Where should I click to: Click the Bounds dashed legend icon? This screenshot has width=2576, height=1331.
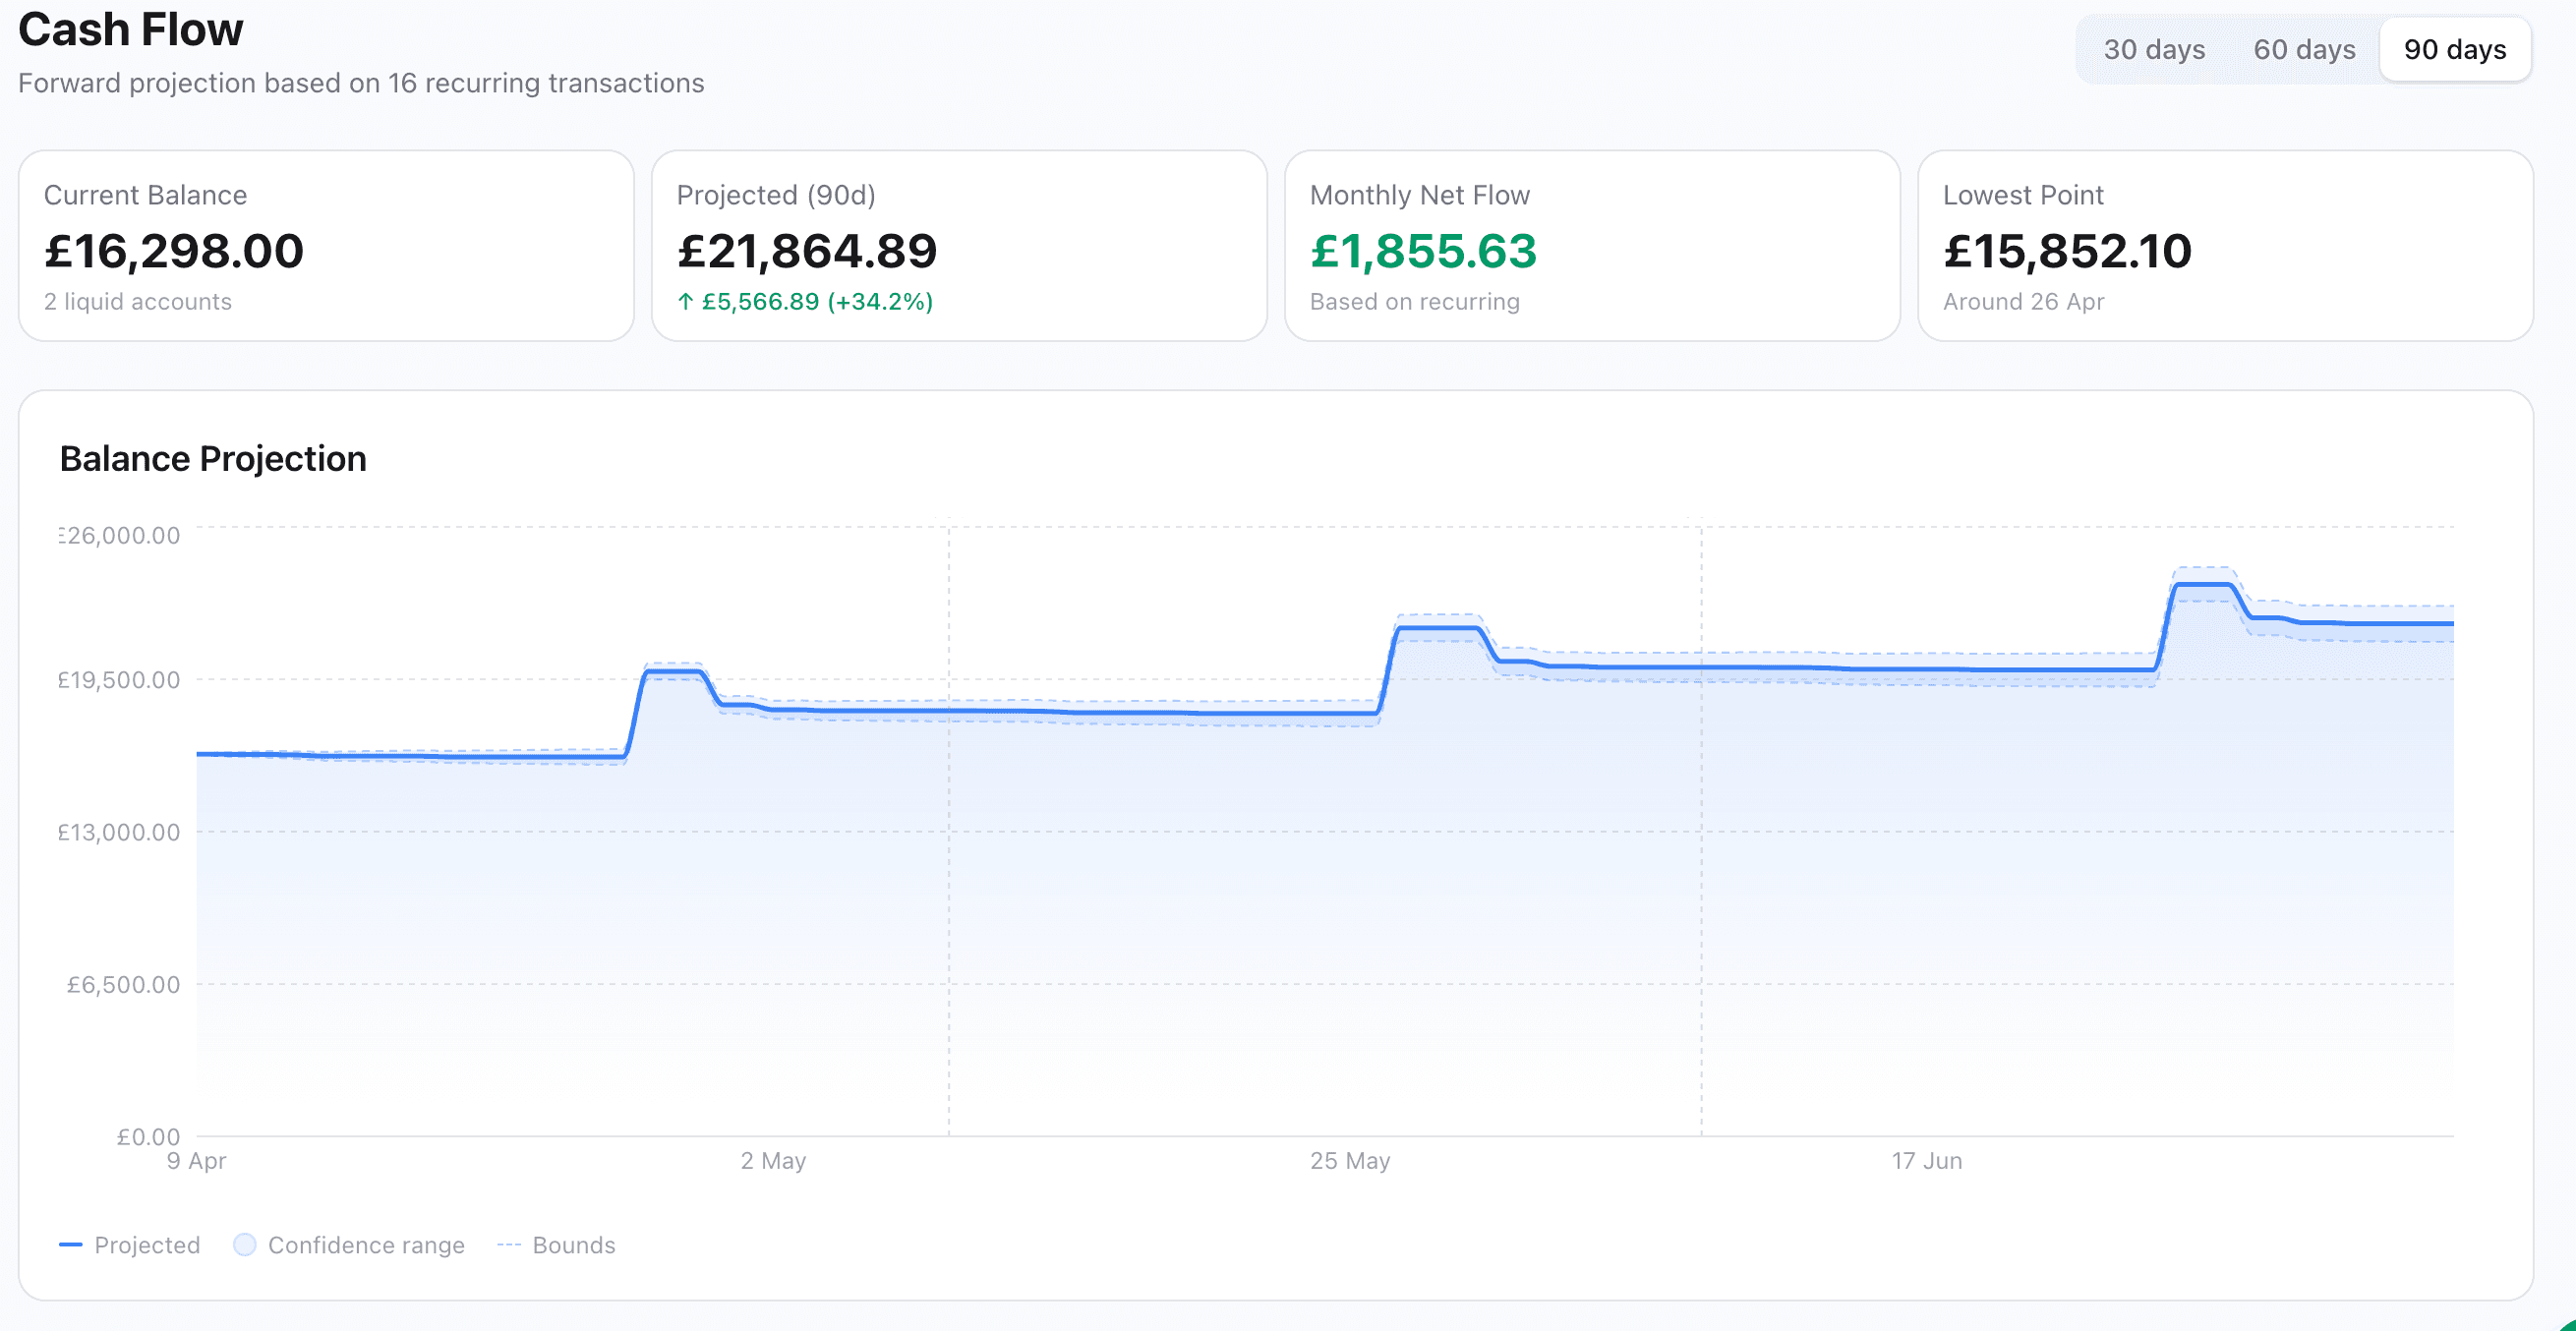click(x=510, y=1244)
